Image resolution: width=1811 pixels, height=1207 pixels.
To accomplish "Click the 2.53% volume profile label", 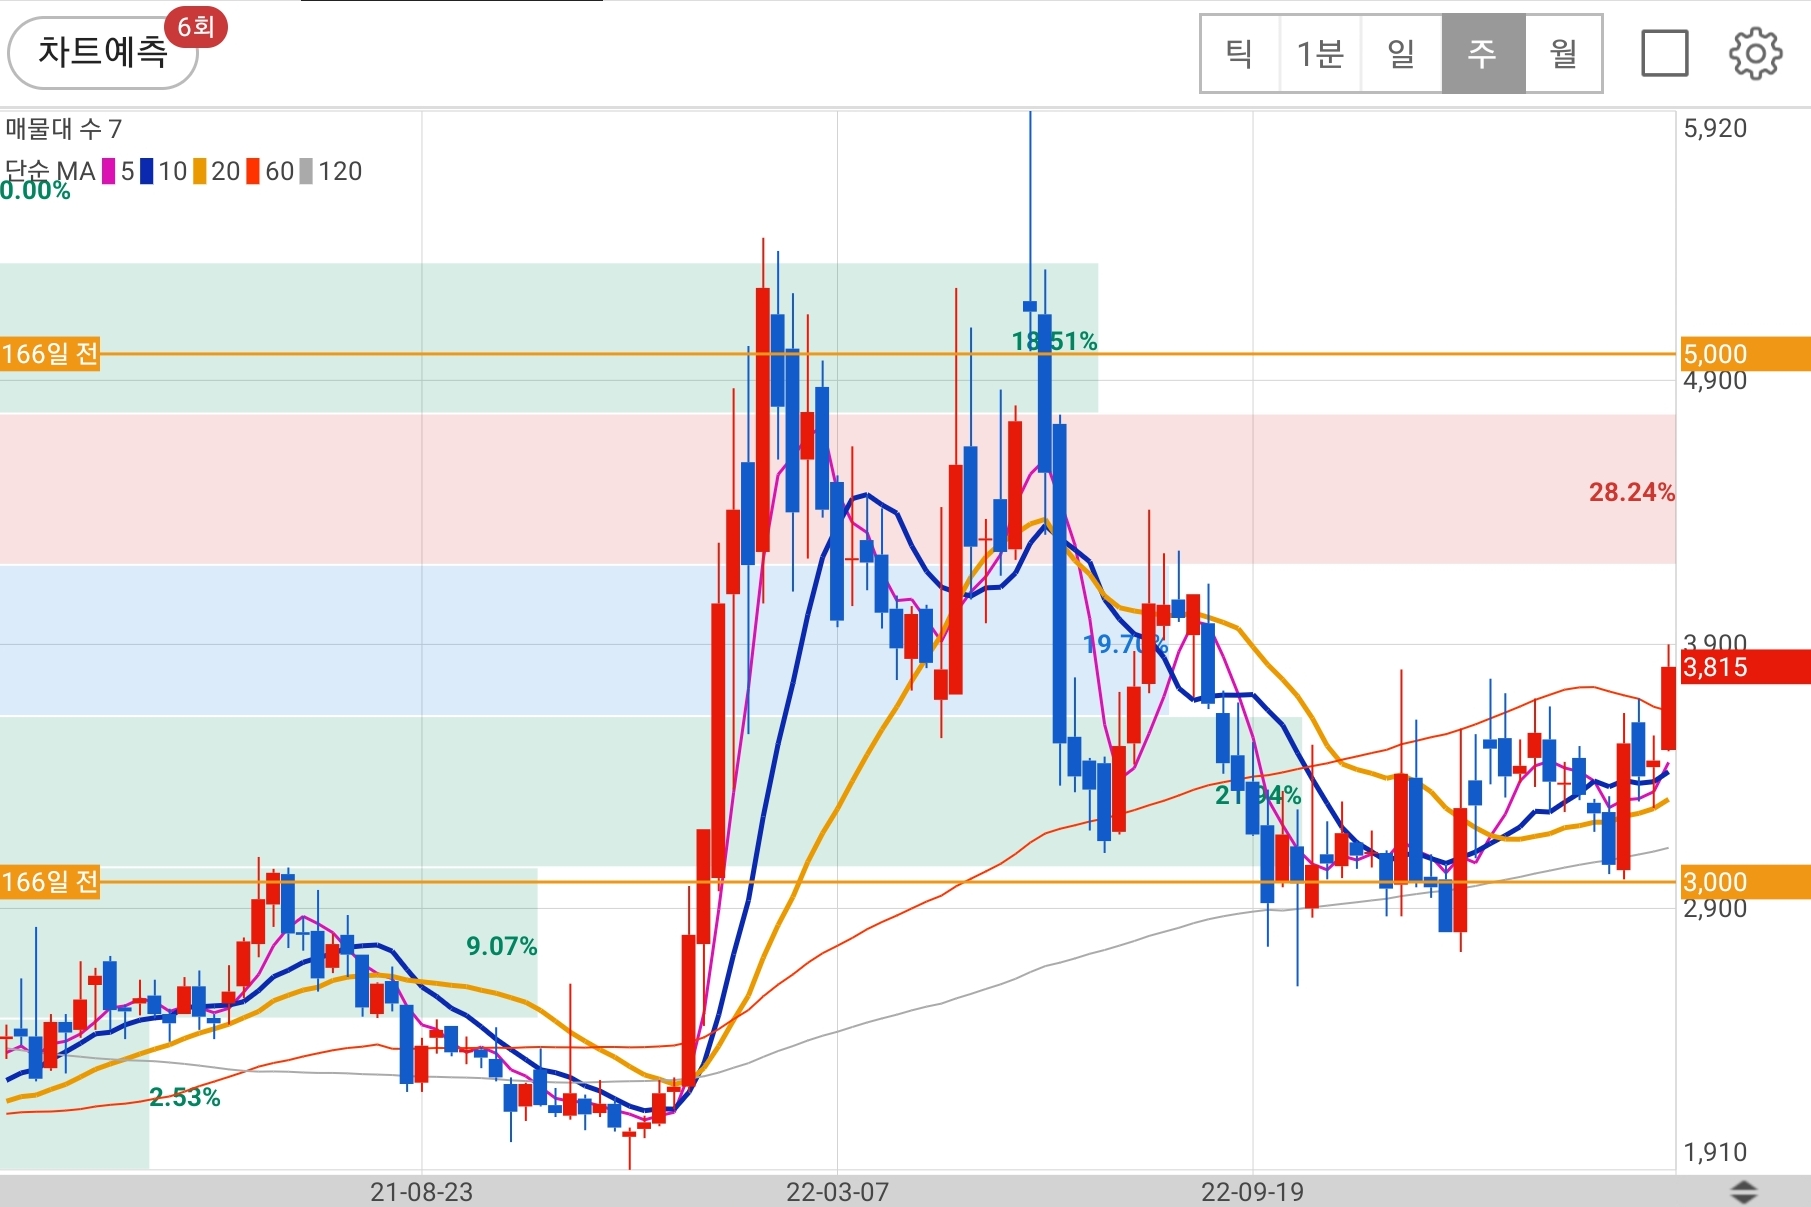I will [185, 1097].
